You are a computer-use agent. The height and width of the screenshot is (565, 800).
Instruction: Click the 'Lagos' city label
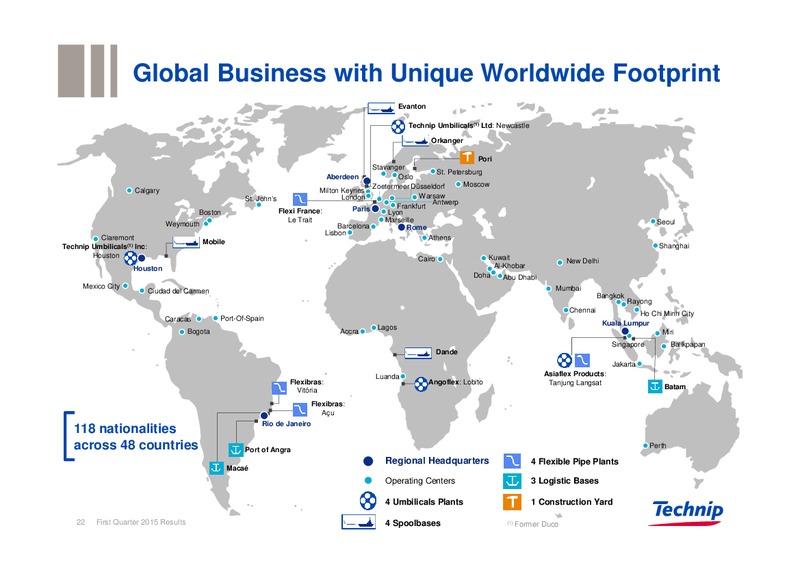coord(387,327)
